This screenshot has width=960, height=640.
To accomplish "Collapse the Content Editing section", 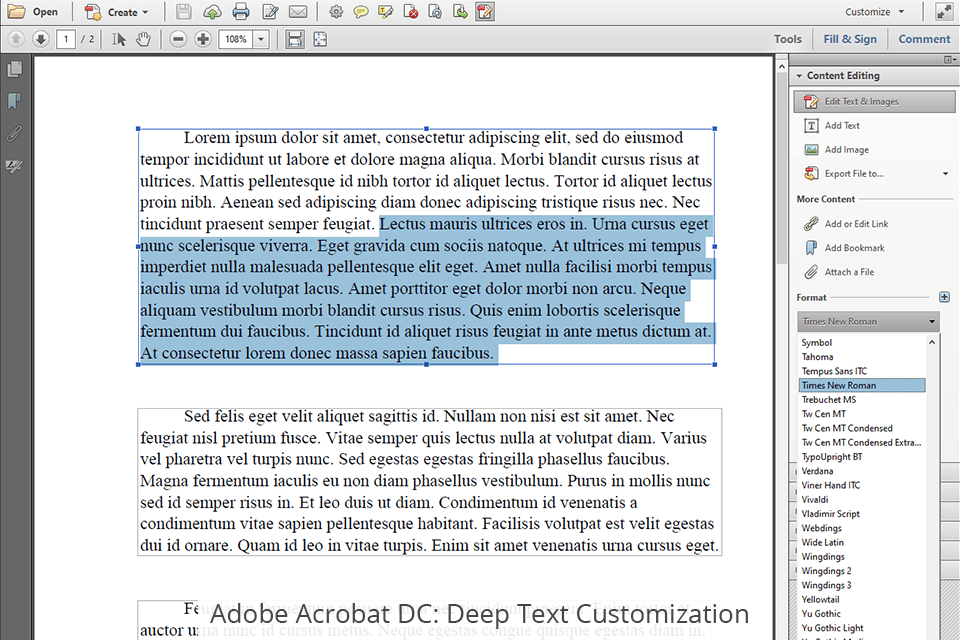I will [x=799, y=76].
